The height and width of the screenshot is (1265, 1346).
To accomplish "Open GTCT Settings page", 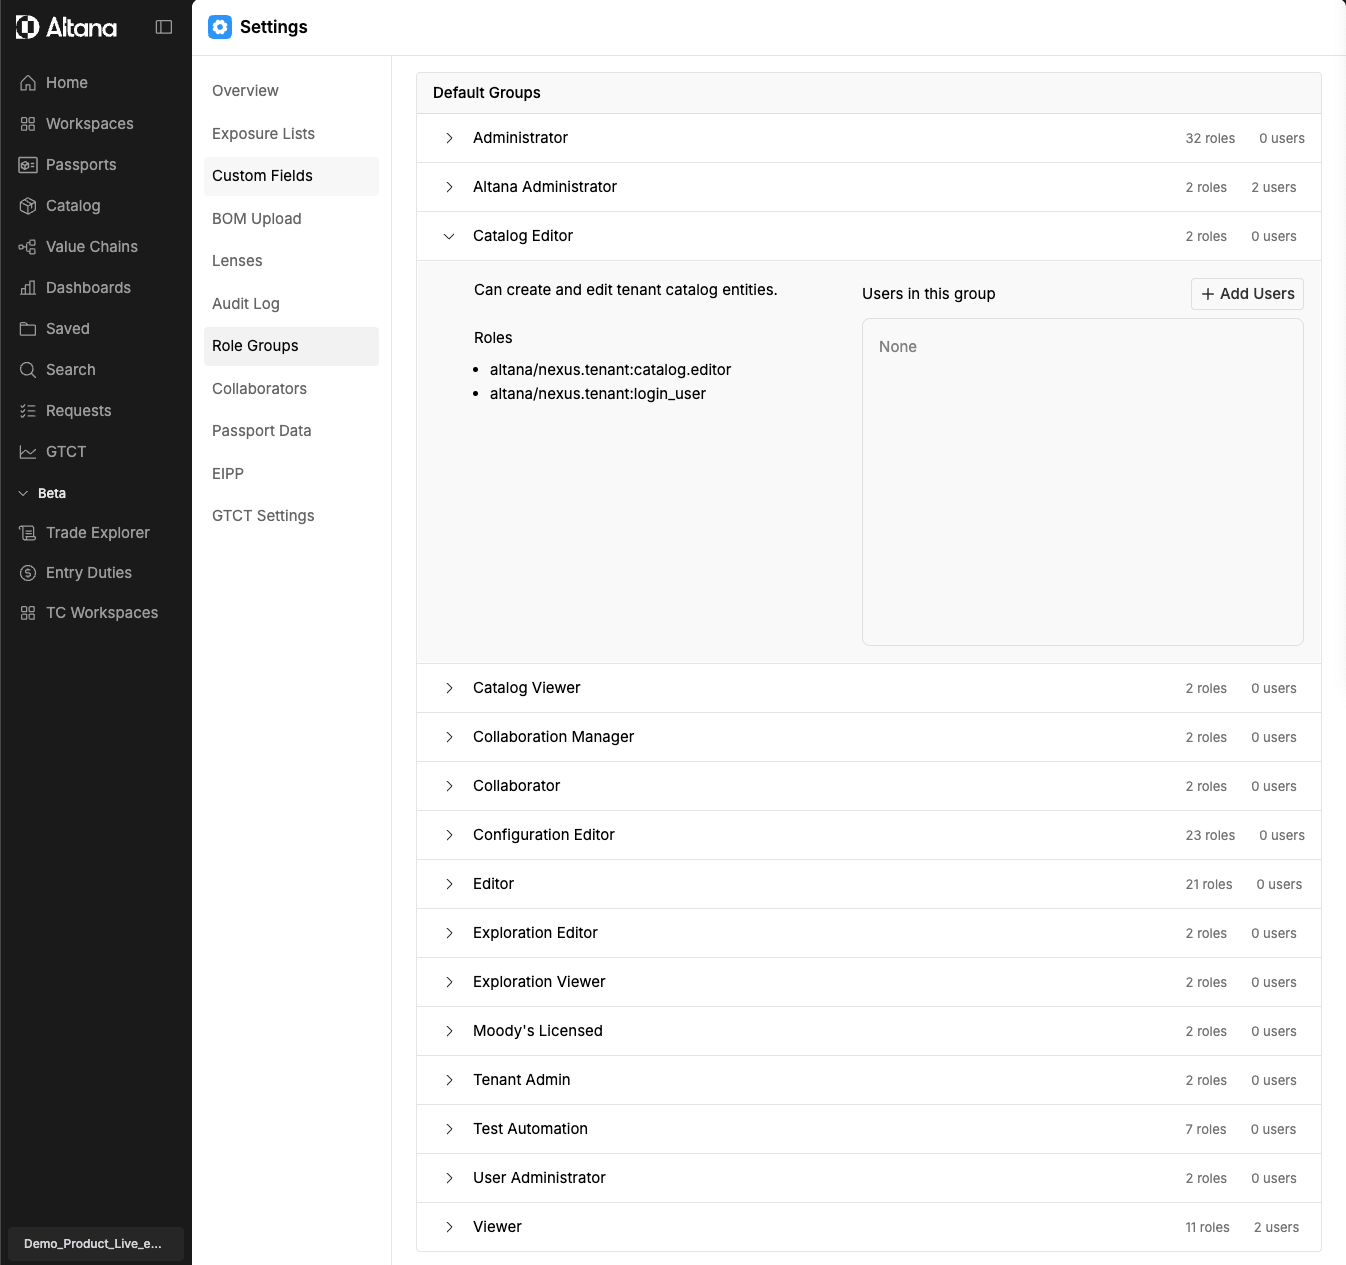I will pos(291,516).
